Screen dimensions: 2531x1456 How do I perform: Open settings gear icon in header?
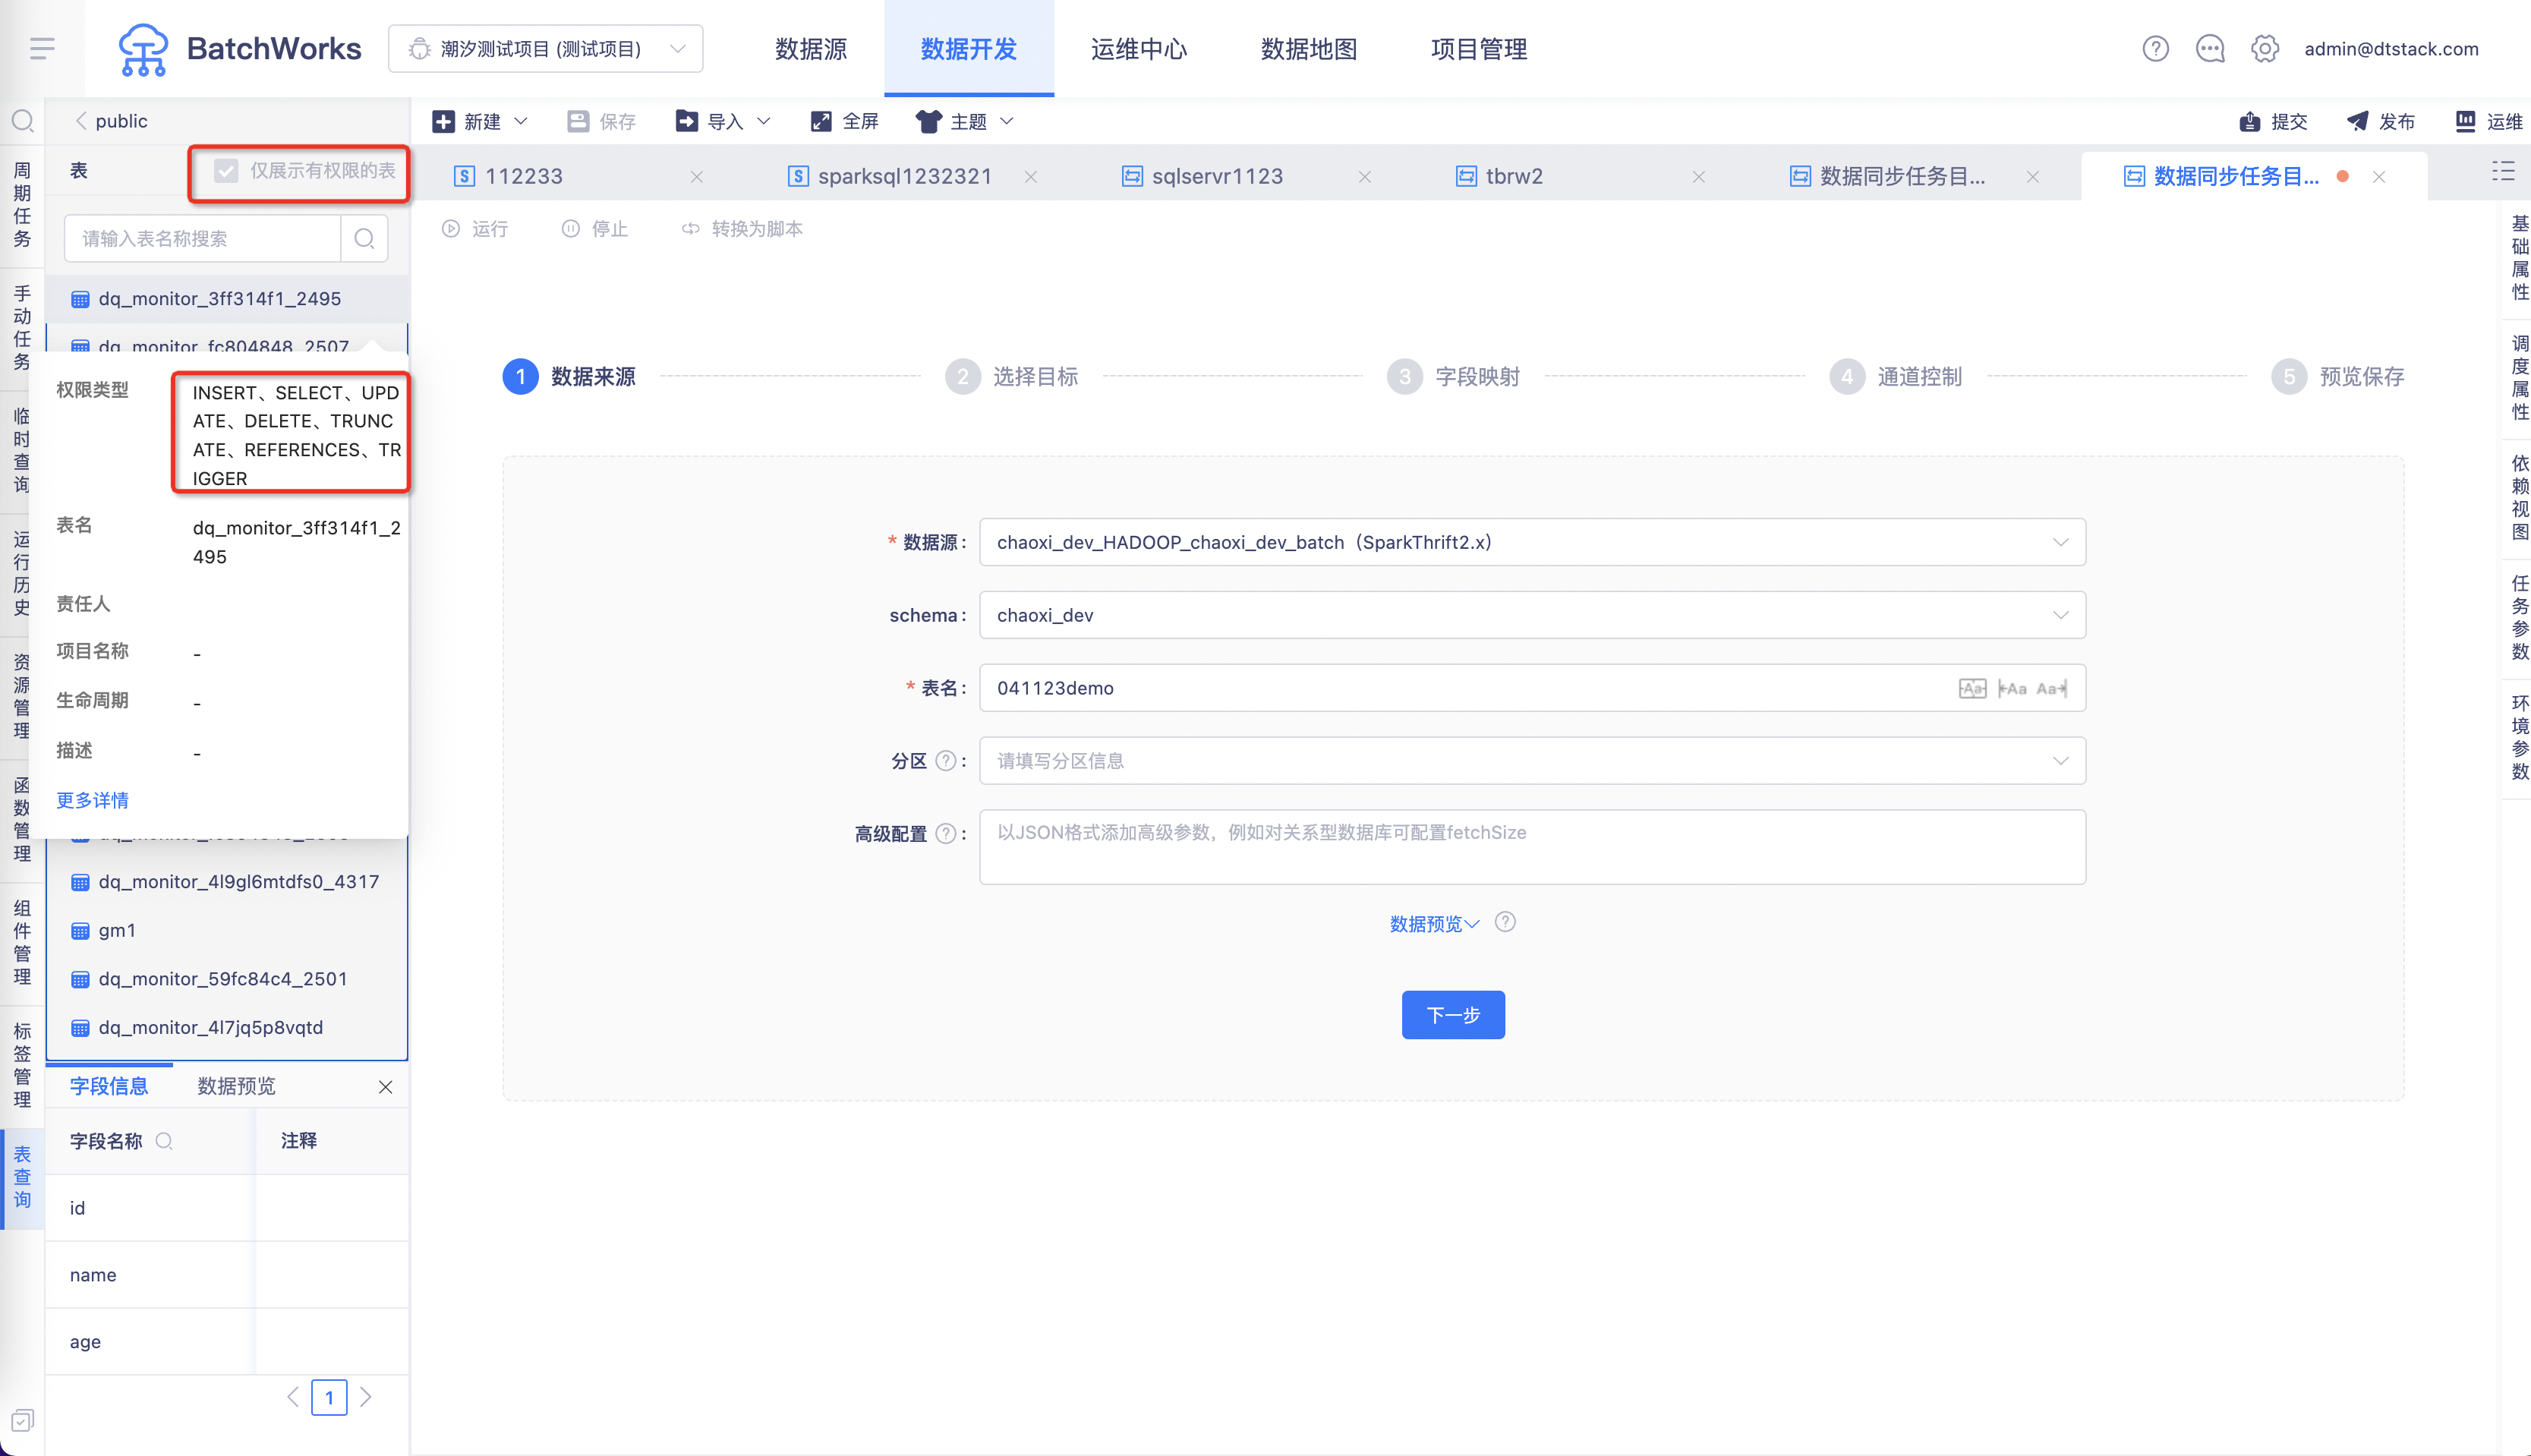tap(2265, 48)
